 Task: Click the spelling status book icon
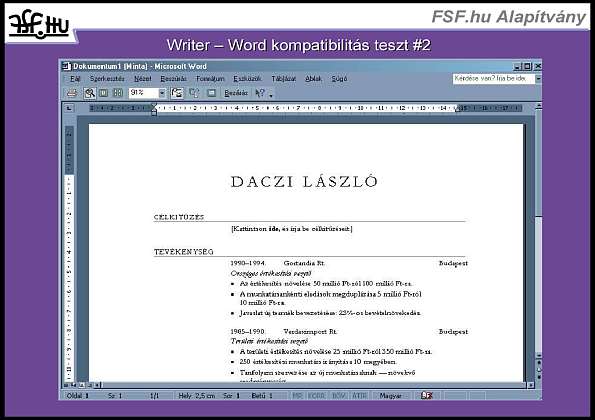click(x=427, y=396)
